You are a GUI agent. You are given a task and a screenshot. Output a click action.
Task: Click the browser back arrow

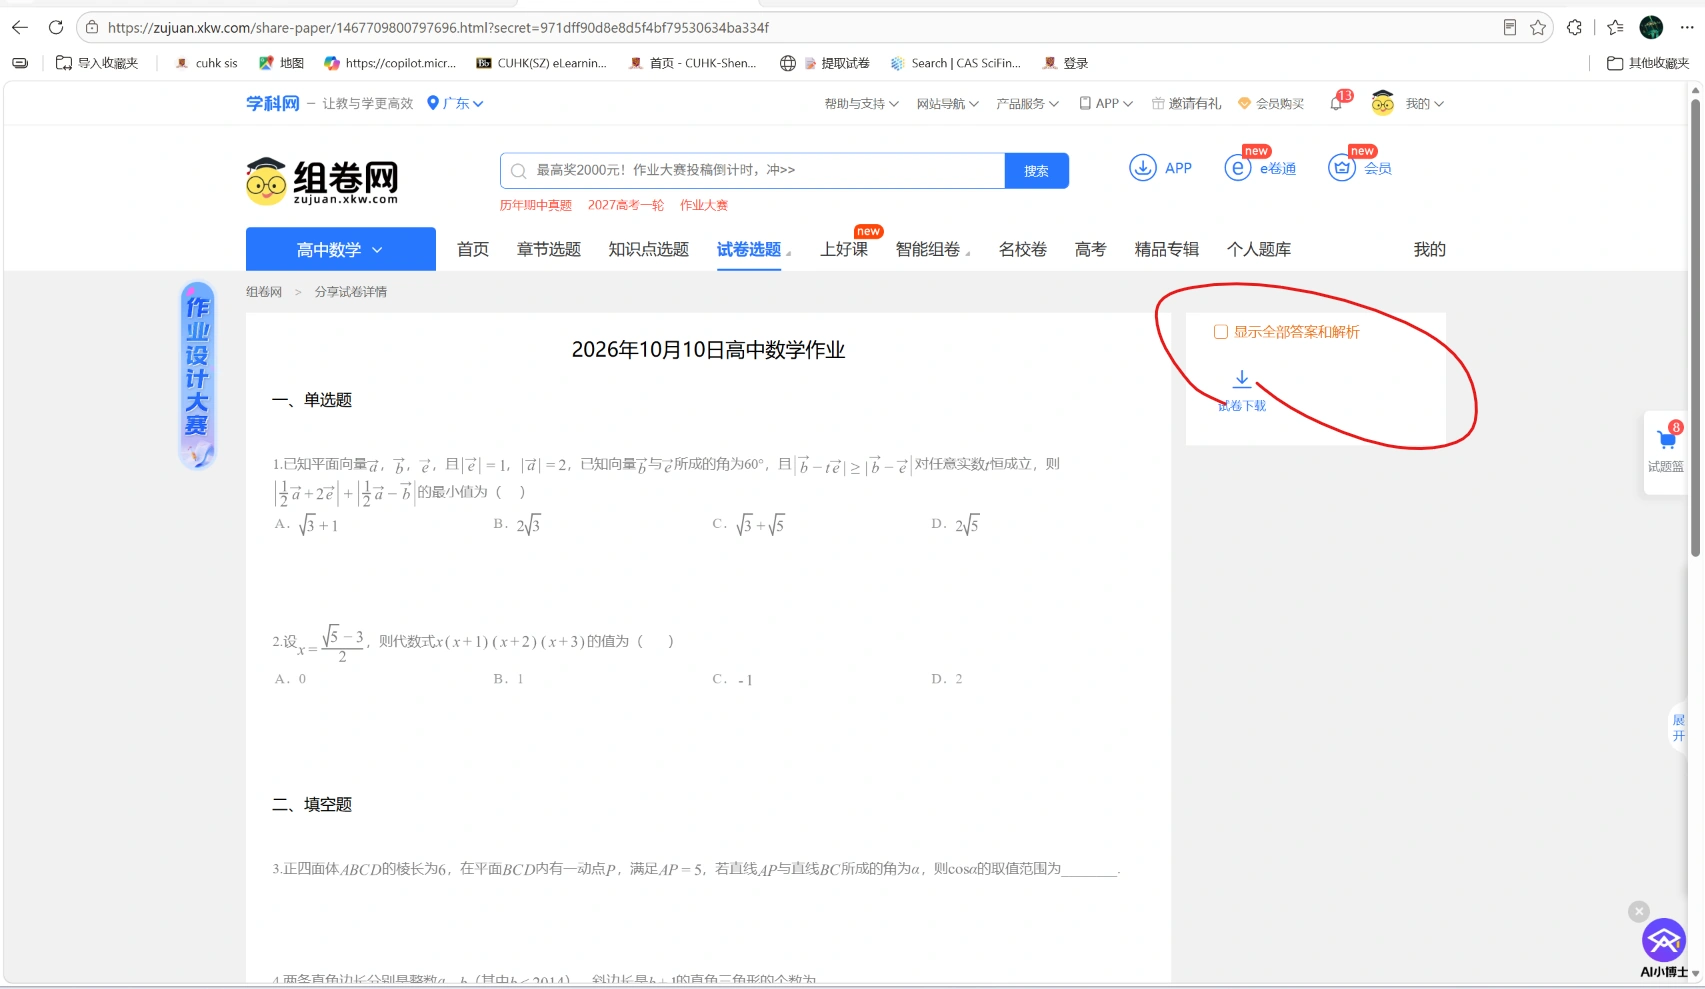[x=20, y=27]
